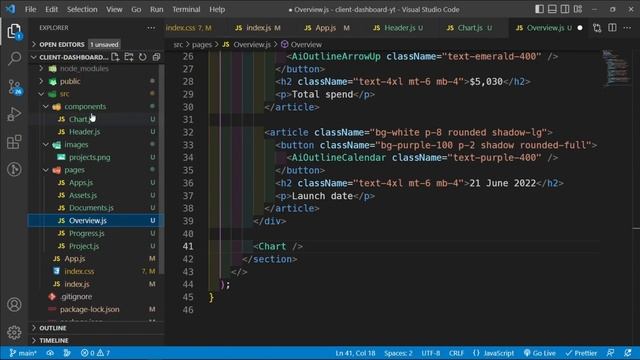Click the Go Live status bar button
Image resolution: width=640 pixels, height=360 pixels.
pyautogui.click(x=540, y=353)
